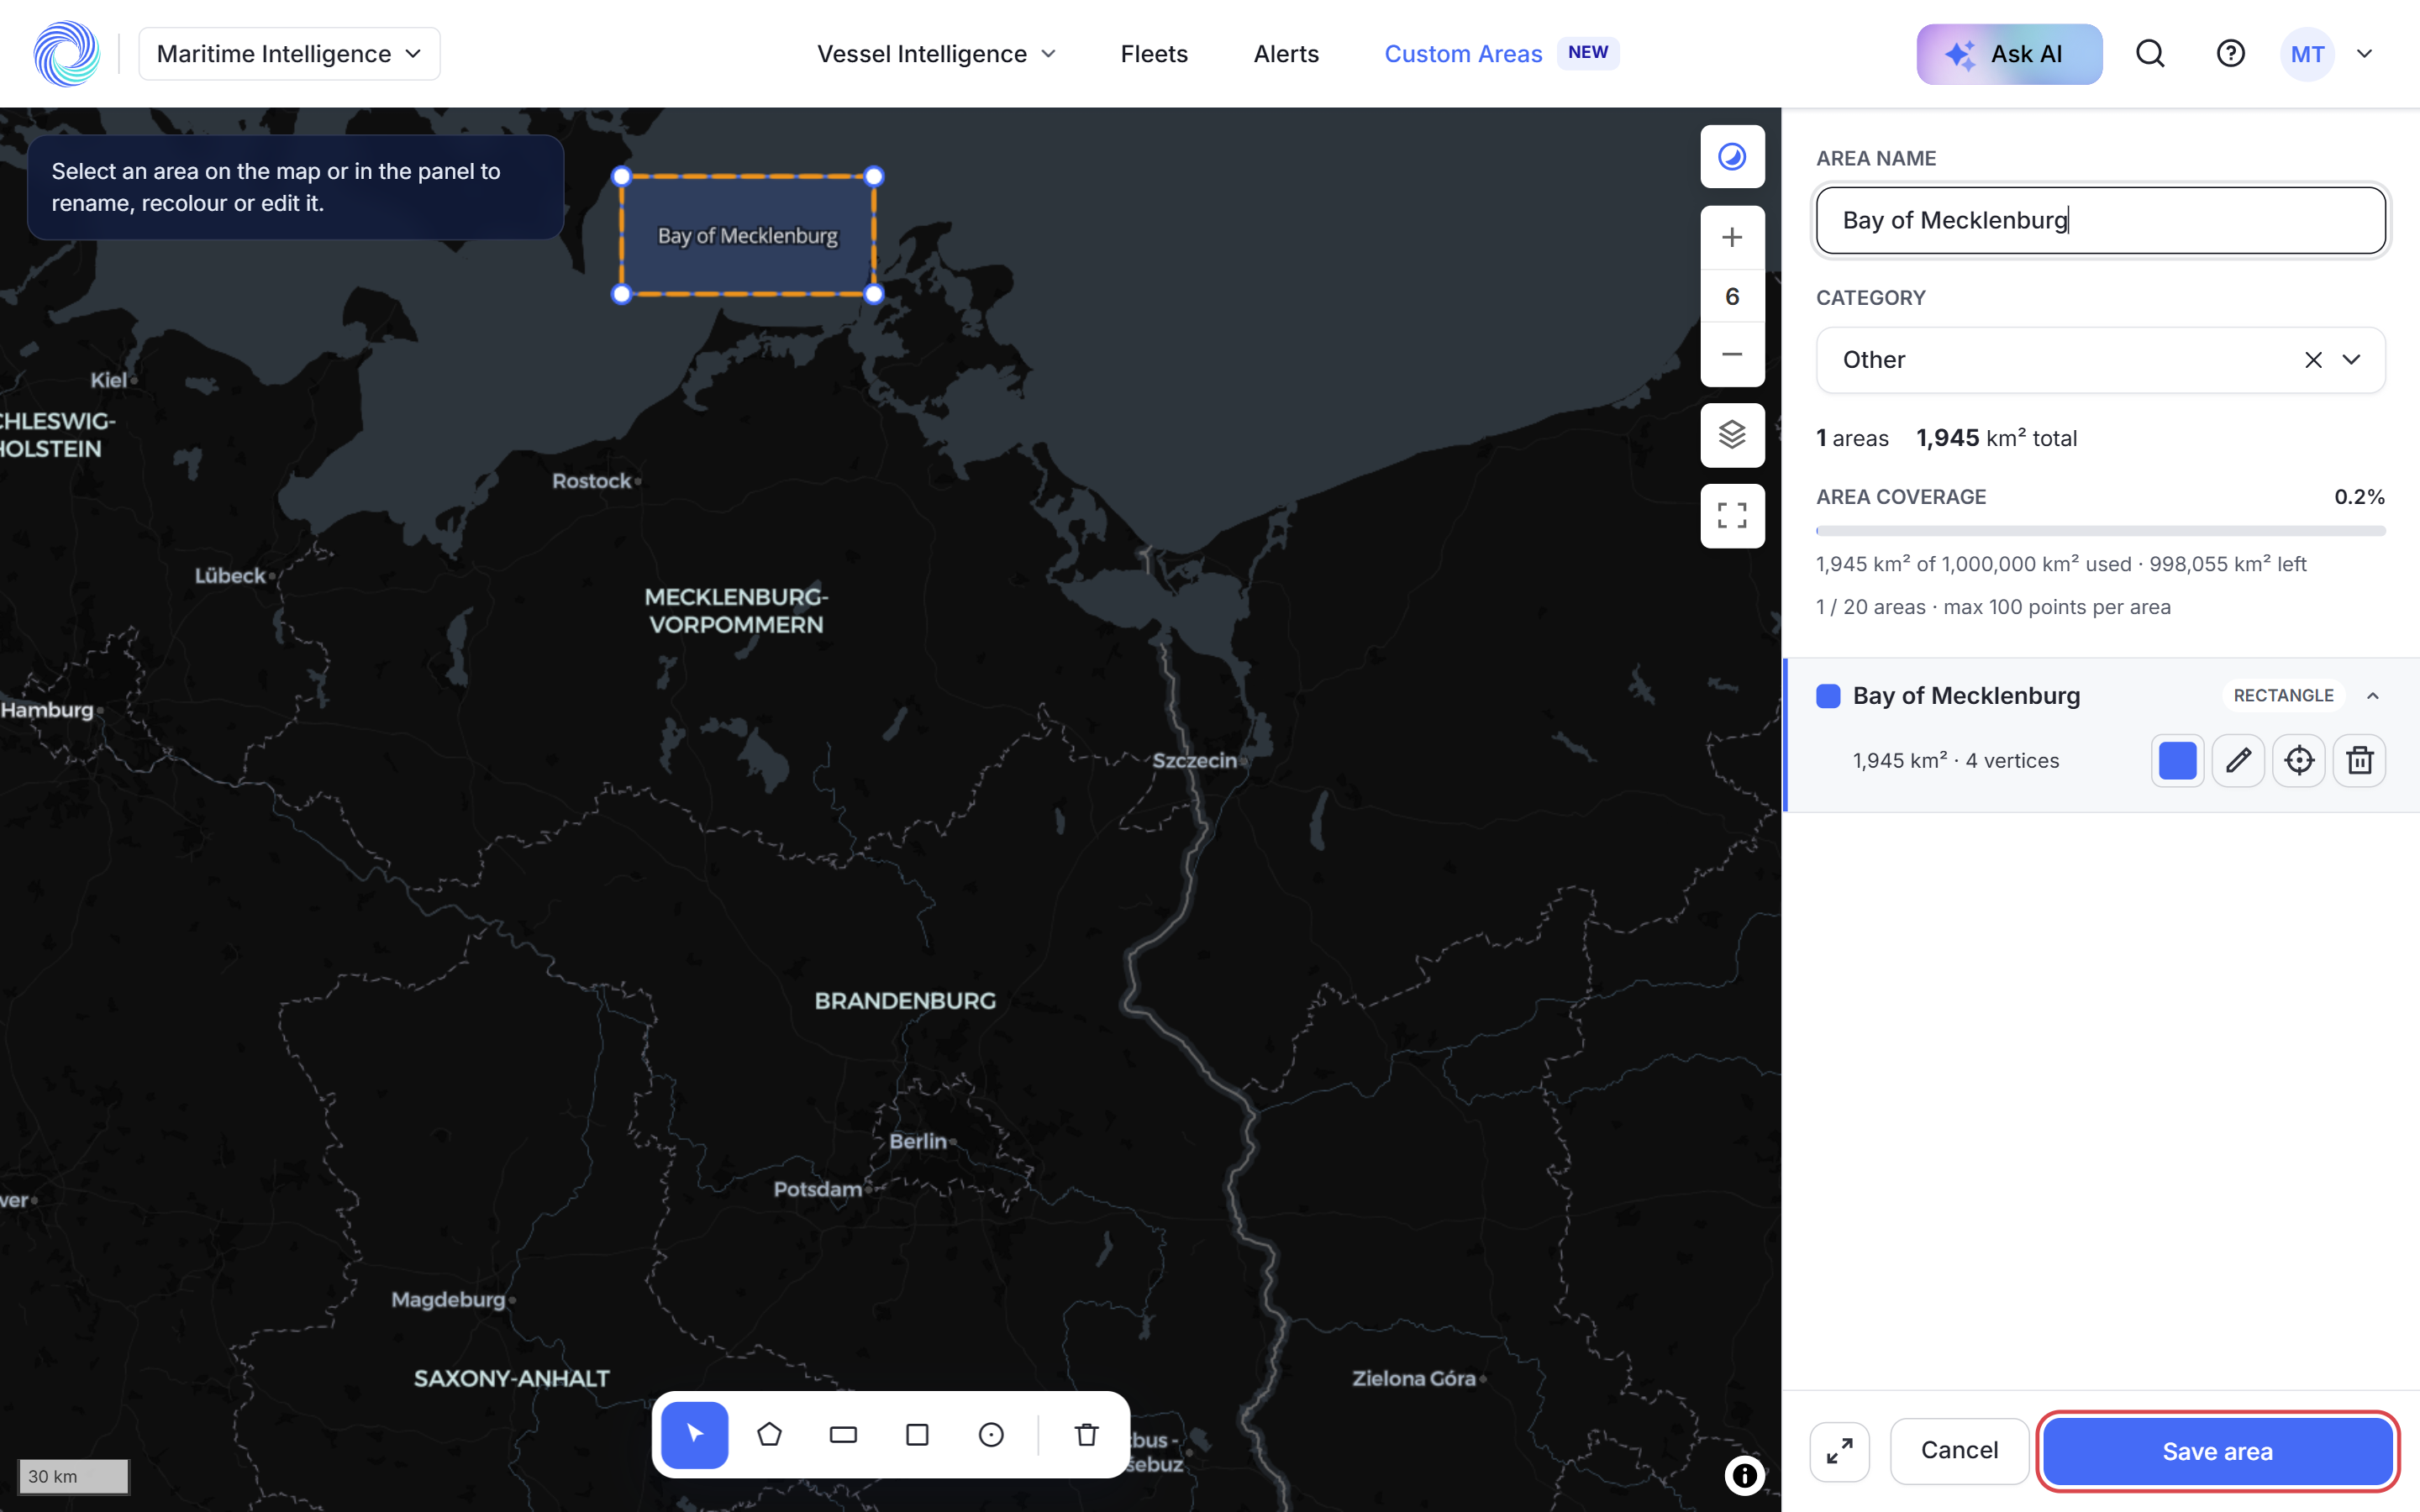Locate Bay of Mecklenburg on map

2299,760
